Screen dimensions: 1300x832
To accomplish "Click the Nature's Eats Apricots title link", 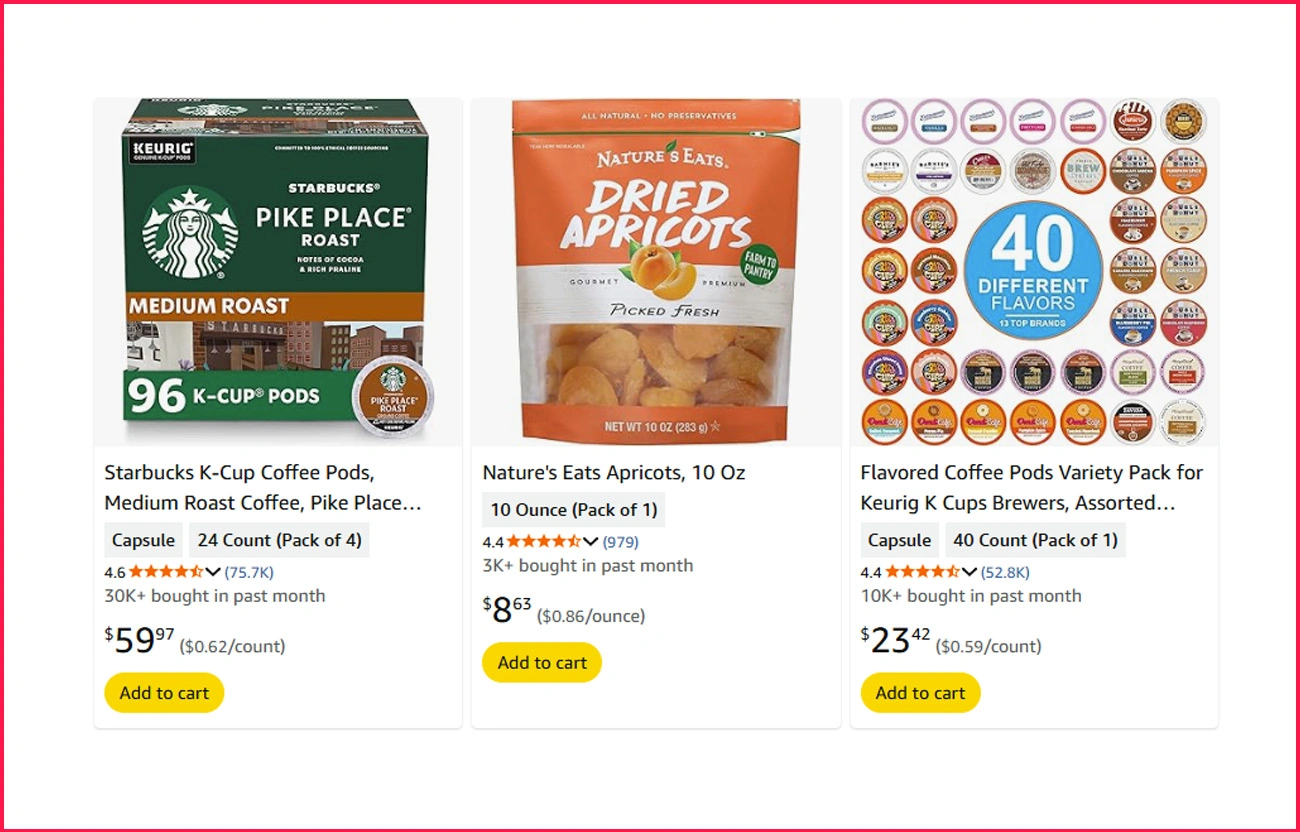I will (x=613, y=472).
